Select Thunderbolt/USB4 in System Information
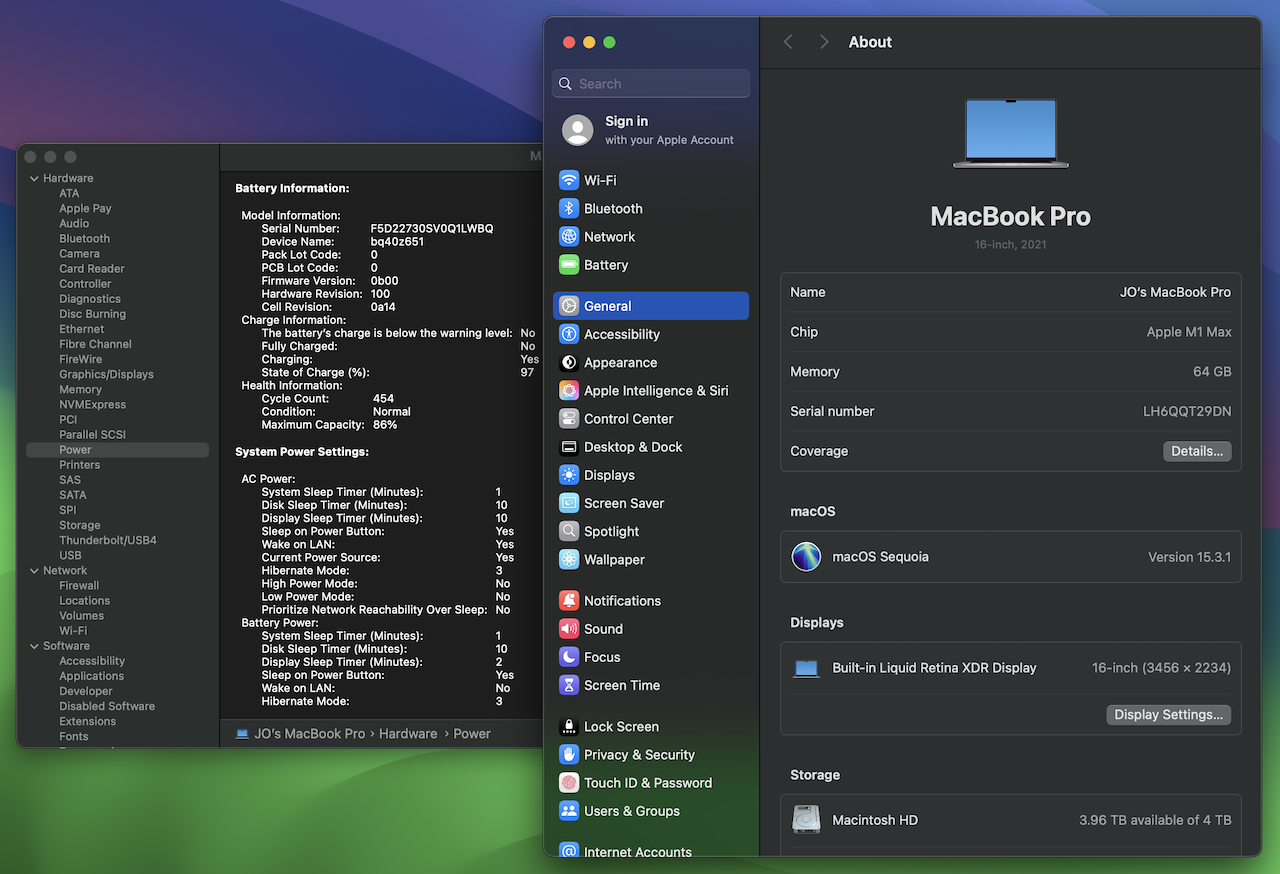Image resolution: width=1280 pixels, height=874 pixels. [108, 540]
